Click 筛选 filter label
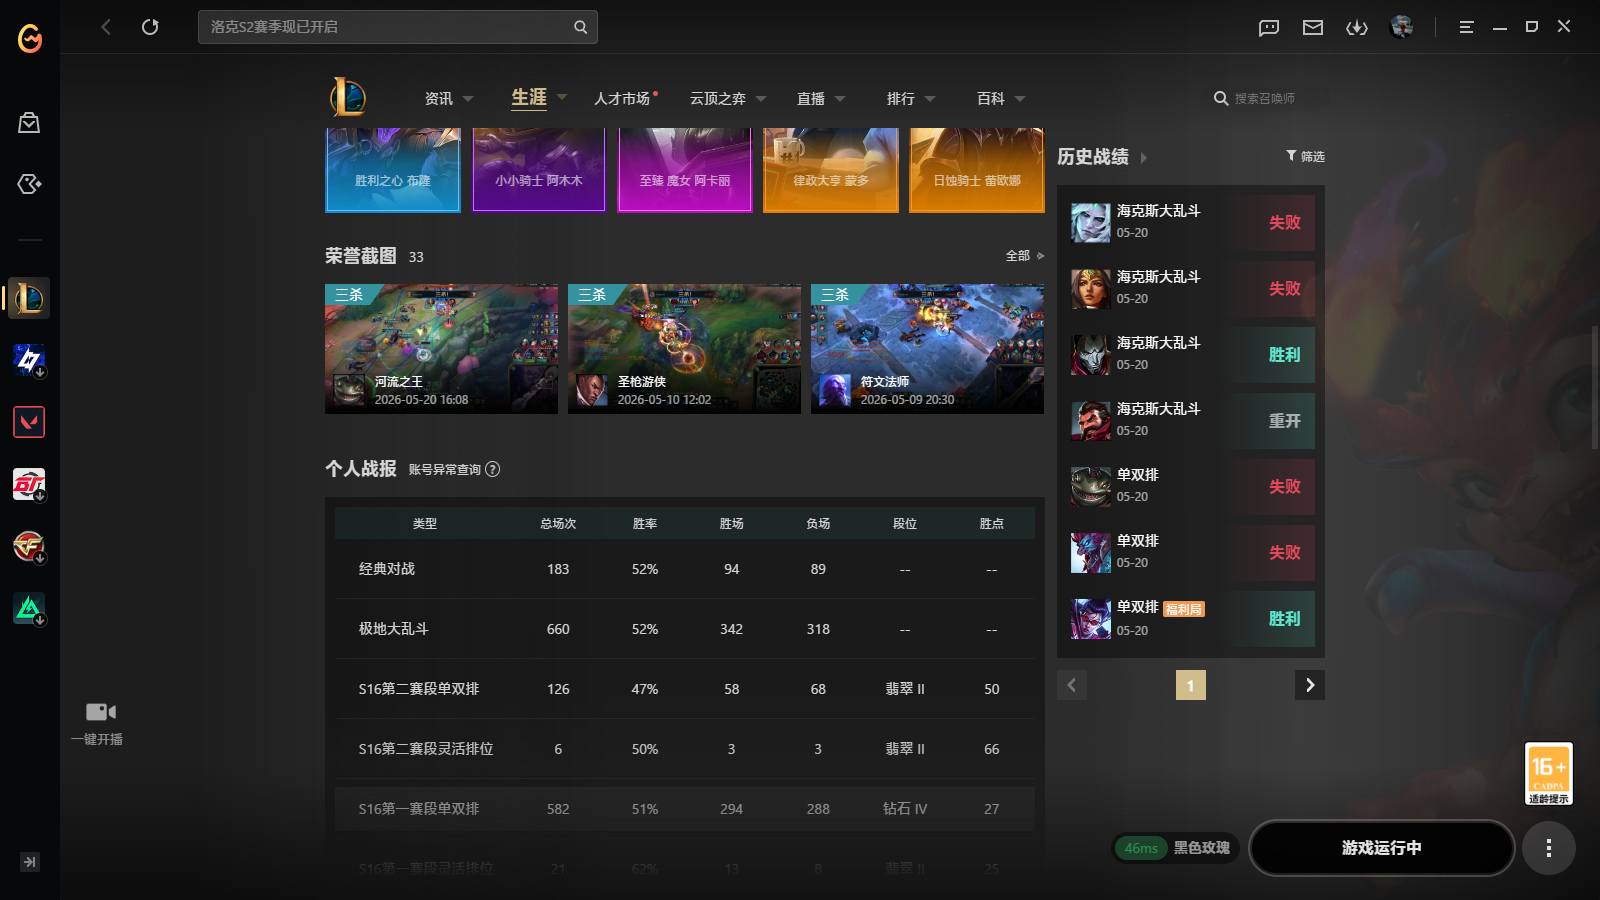The height and width of the screenshot is (900, 1600). click(x=1312, y=157)
